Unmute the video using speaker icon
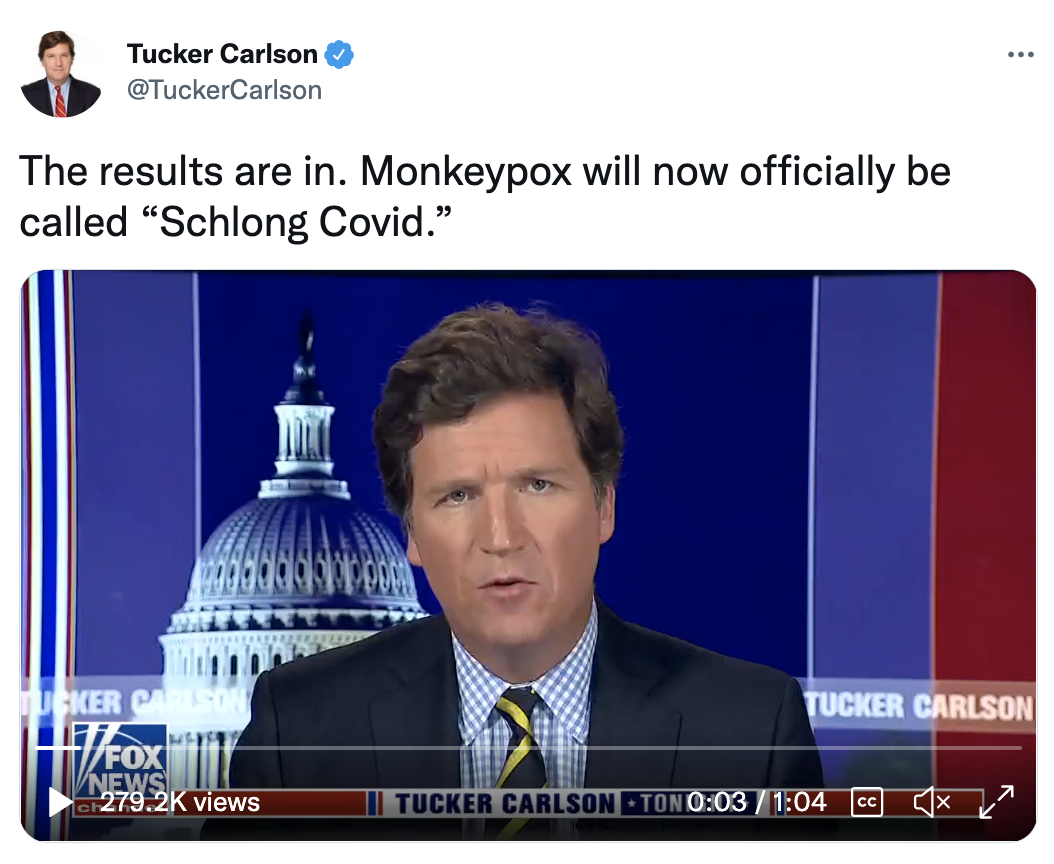 [932, 802]
